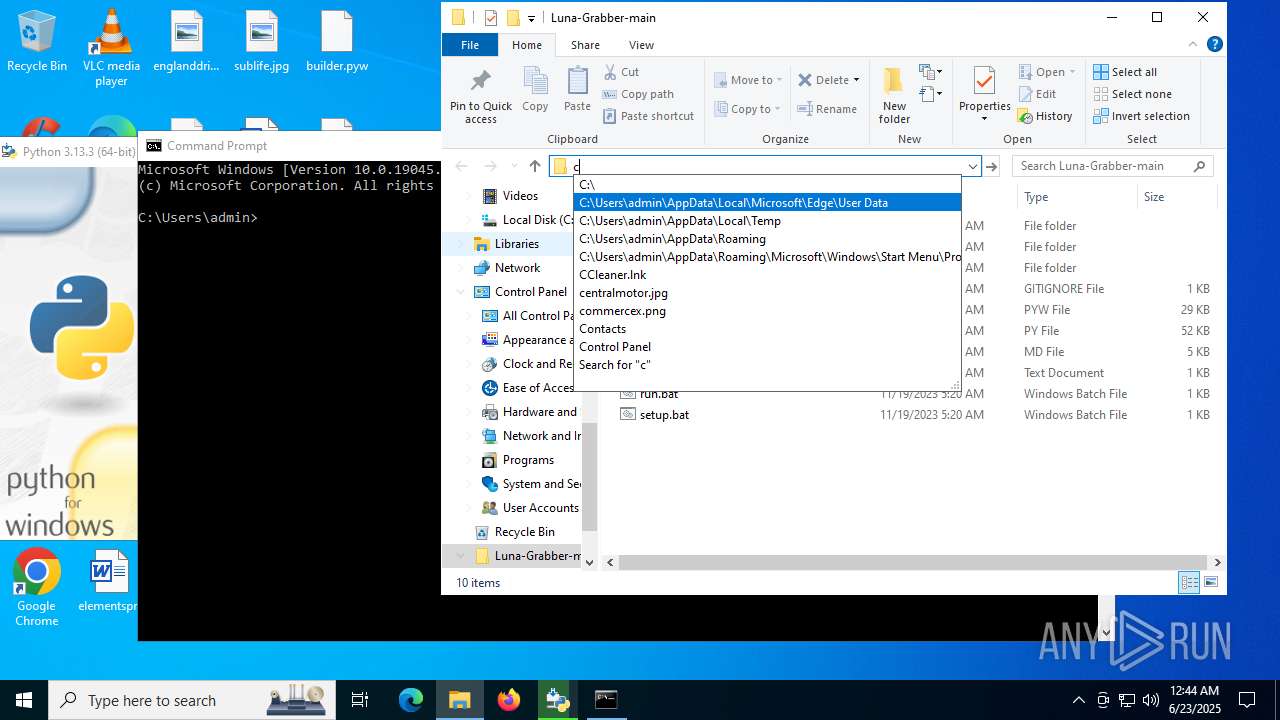The image size is (1280, 720).
Task: Click Invert selection
Action: click(x=1141, y=116)
